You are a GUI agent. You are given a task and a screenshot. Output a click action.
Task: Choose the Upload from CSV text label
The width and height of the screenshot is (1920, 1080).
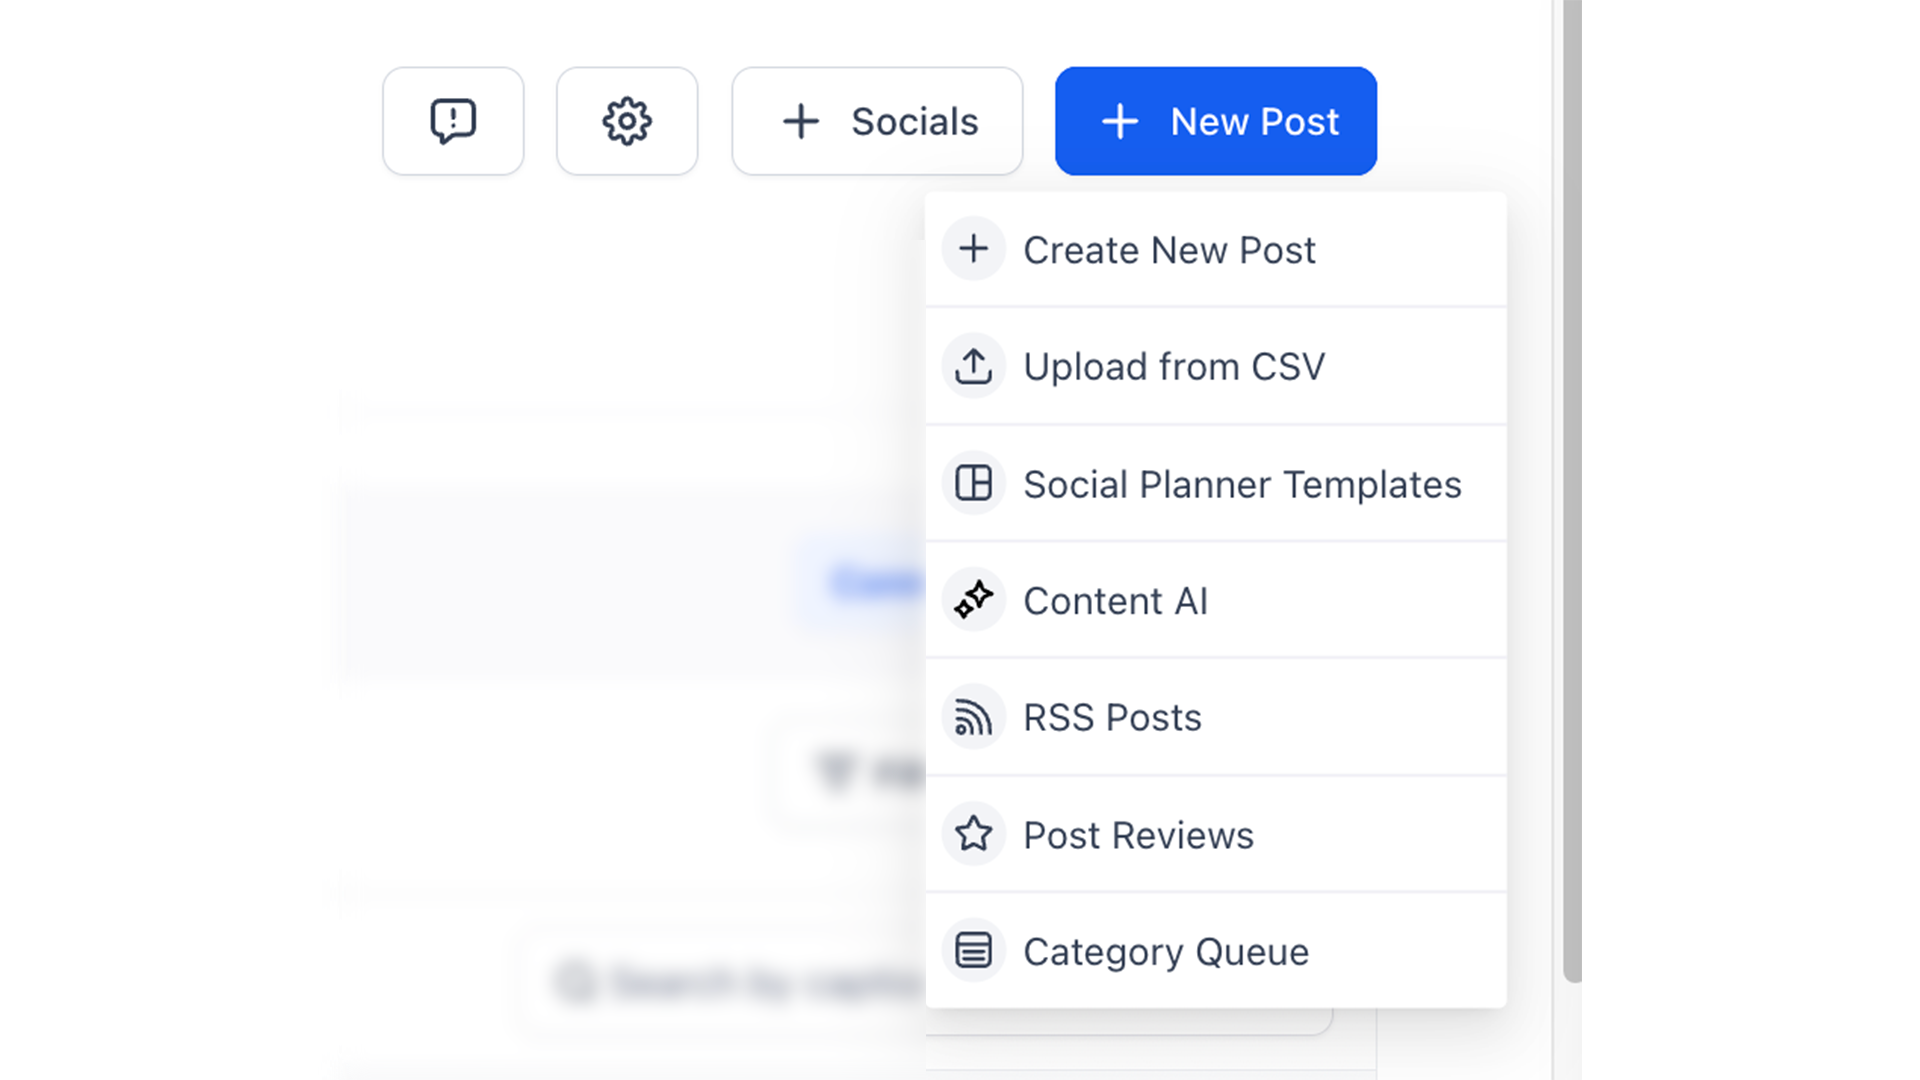pyautogui.click(x=1174, y=367)
